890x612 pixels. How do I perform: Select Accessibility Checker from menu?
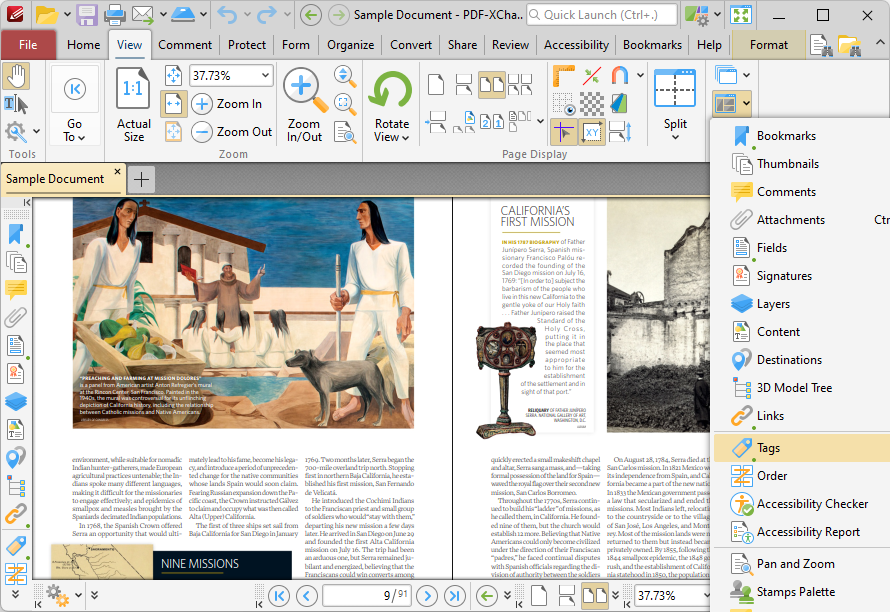point(812,504)
